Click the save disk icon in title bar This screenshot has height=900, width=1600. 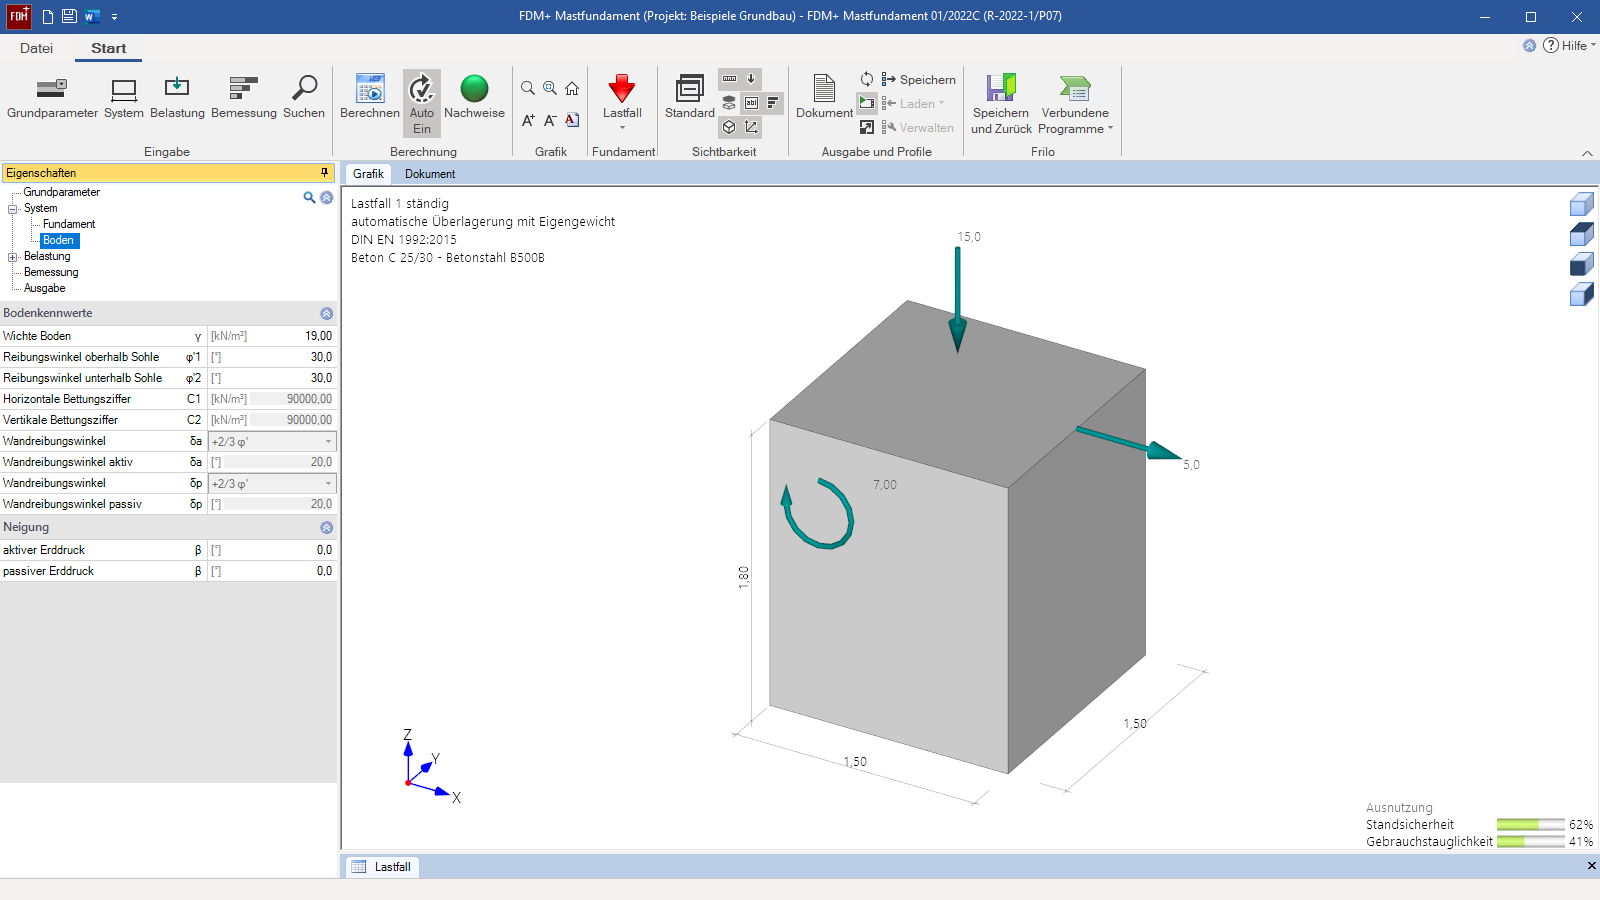pos(69,16)
